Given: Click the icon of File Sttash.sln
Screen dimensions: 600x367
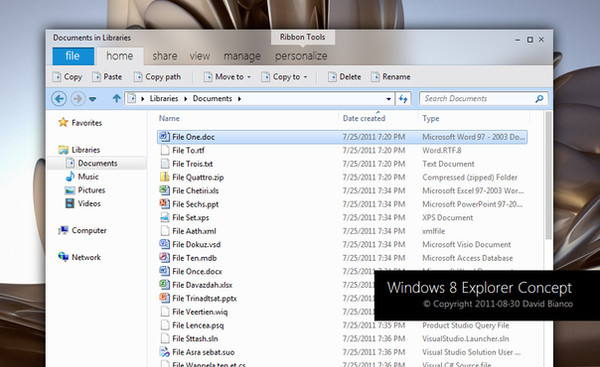Looking at the screenshot, I should click(x=165, y=338).
